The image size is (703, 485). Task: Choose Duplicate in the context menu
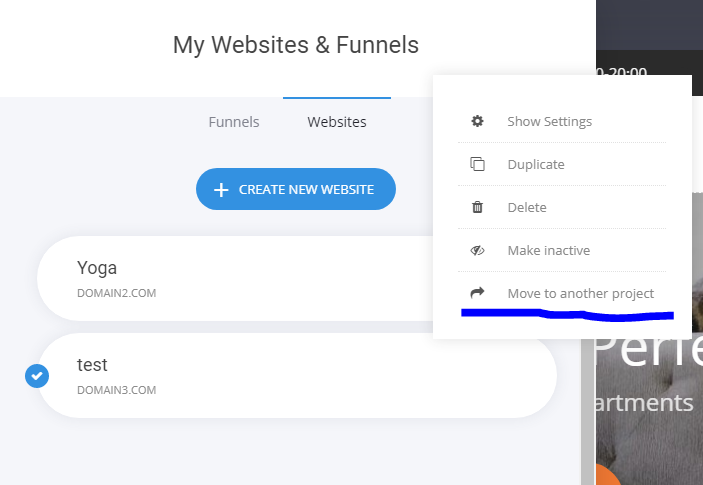coord(536,164)
